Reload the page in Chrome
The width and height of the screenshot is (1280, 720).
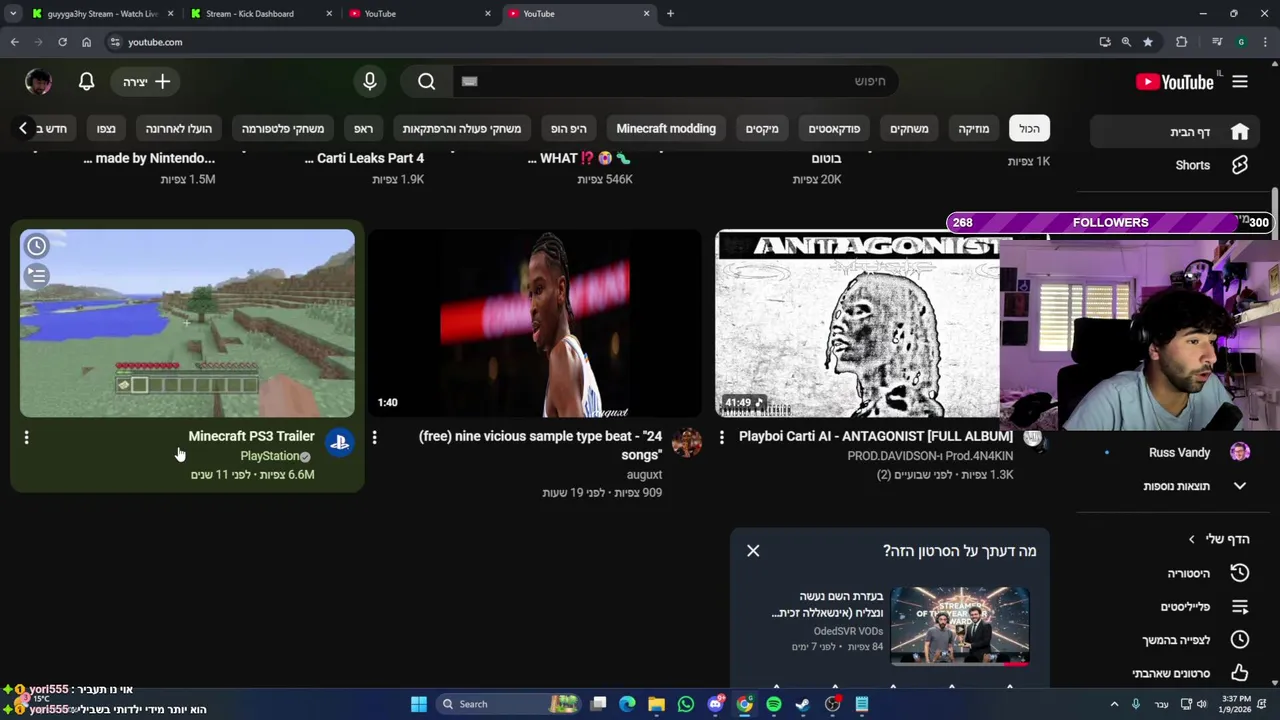pos(62,42)
